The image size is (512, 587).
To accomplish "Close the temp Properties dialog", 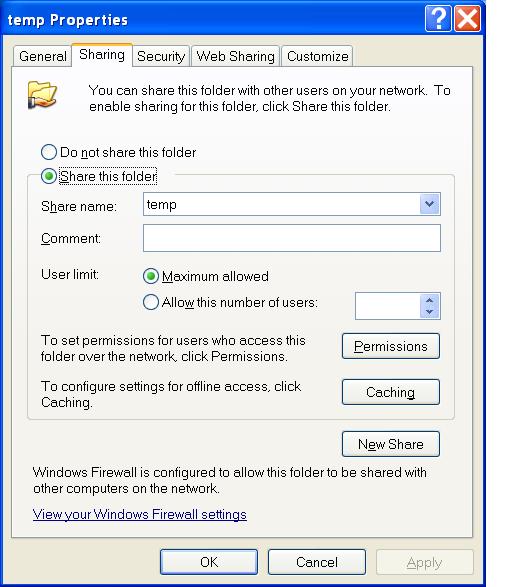I will pyautogui.click(x=467, y=18).
